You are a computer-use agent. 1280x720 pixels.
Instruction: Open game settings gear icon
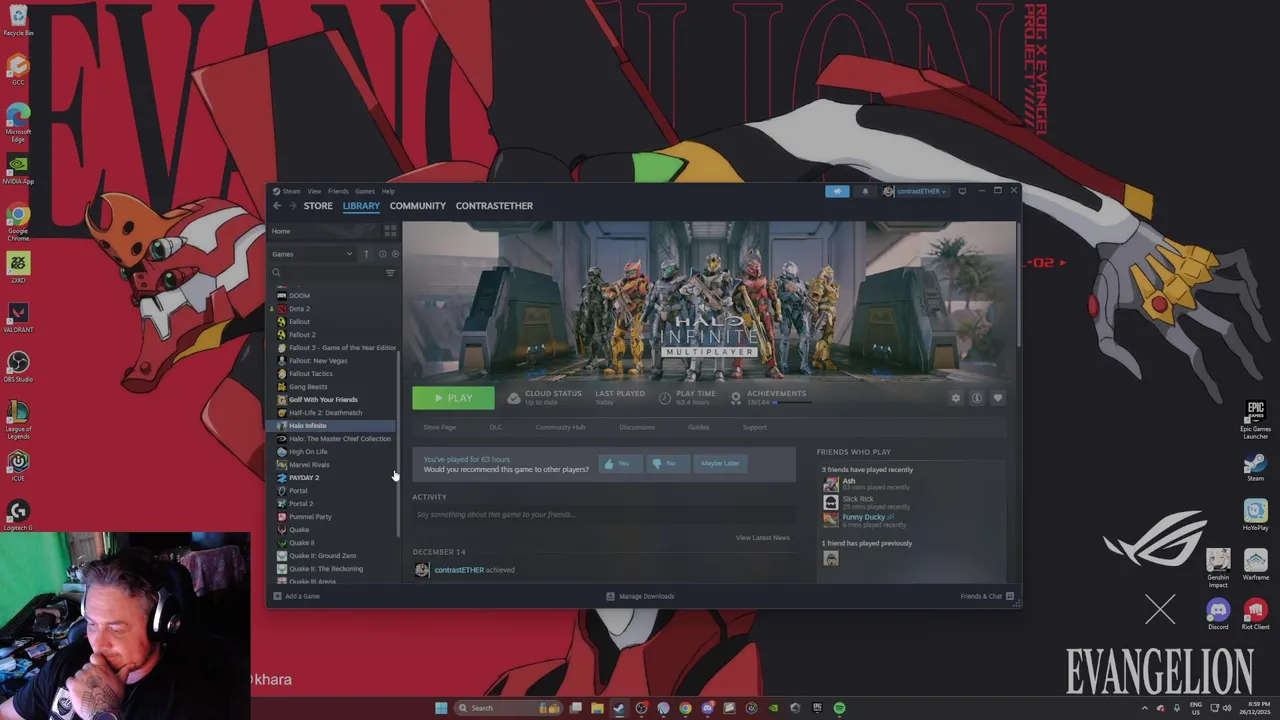coord(956,398)
